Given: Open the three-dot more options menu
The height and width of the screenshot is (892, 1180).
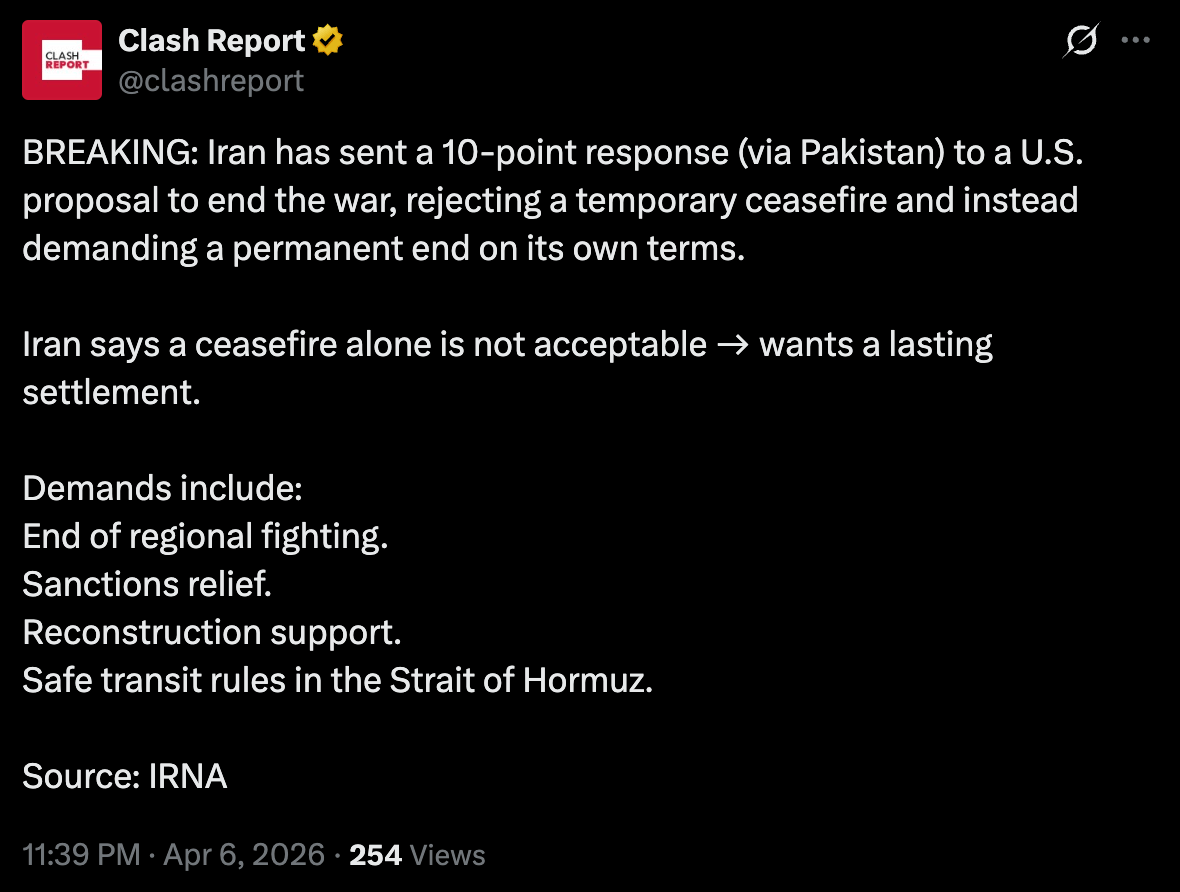Looking at the screenshot, I should click(1136, 41).
